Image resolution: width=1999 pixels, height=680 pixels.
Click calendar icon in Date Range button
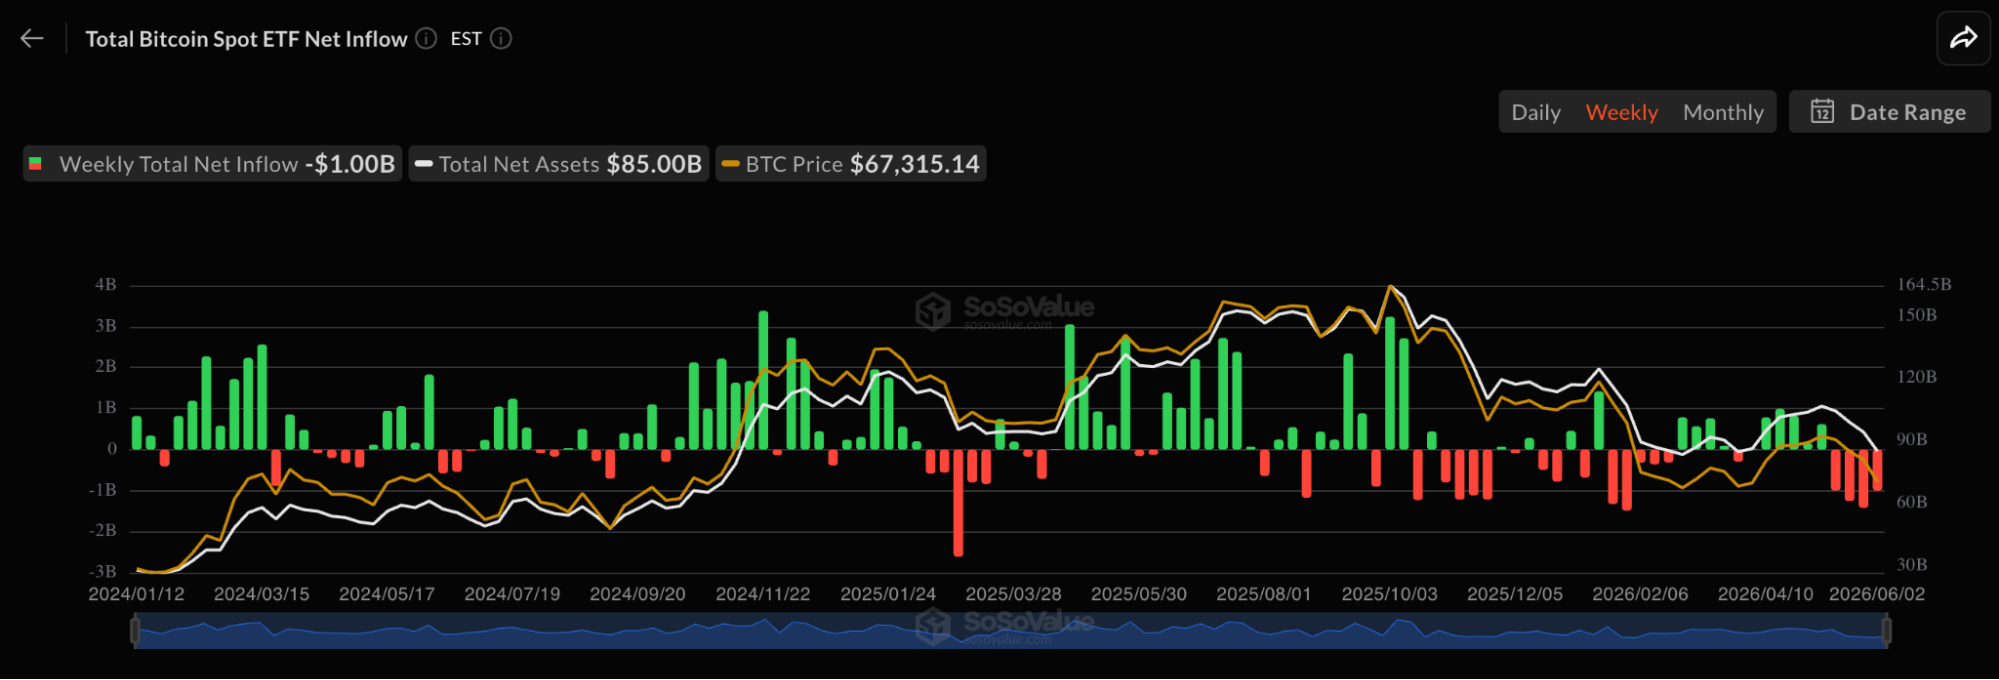coord(1822,111)
